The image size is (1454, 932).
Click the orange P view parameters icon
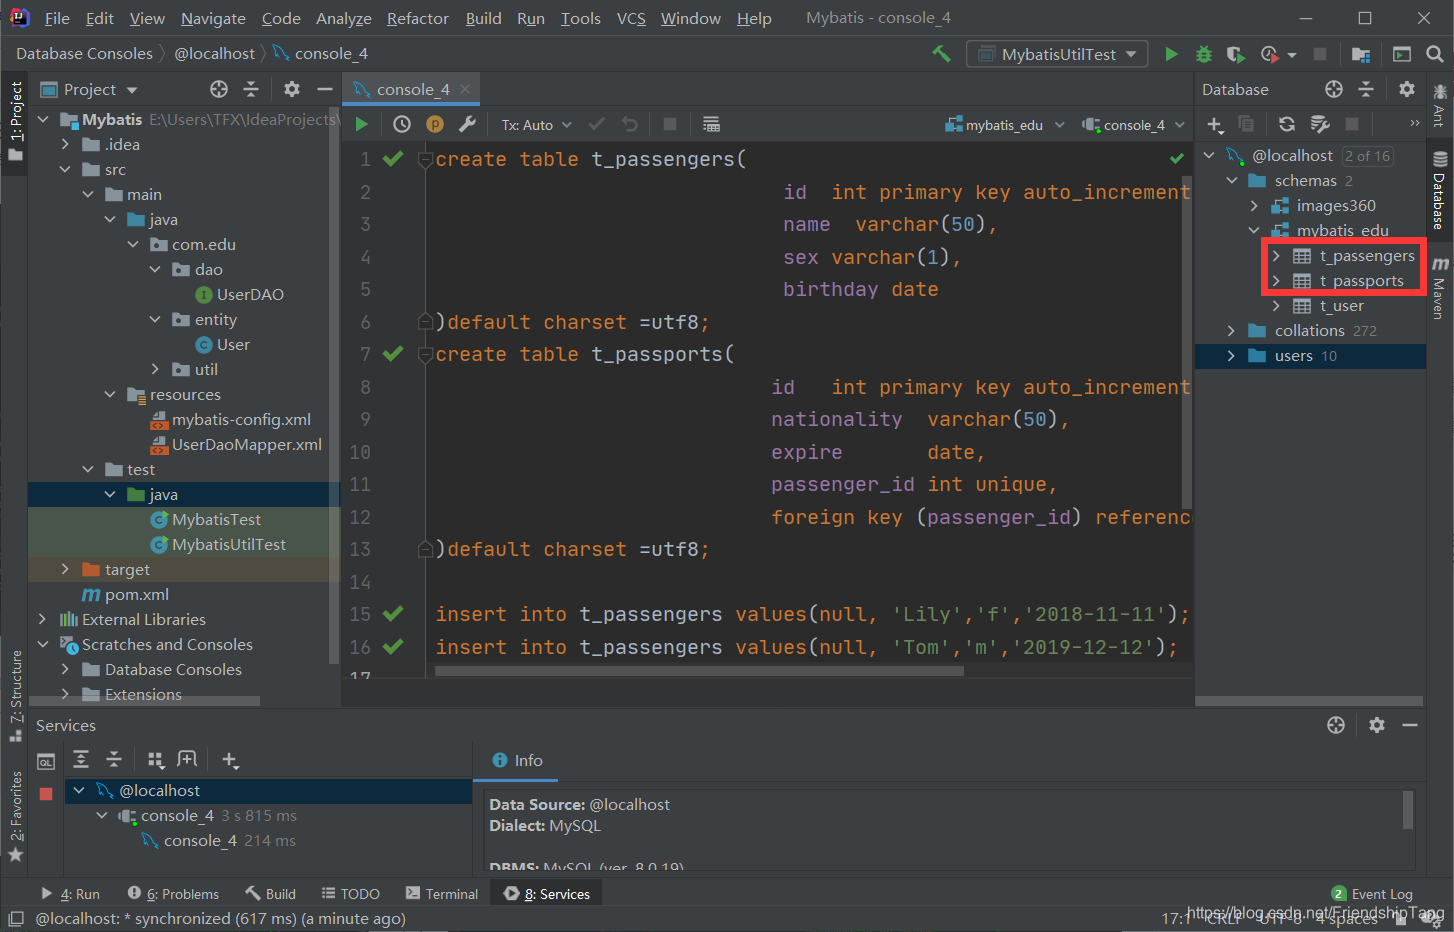tap(435, 124)
